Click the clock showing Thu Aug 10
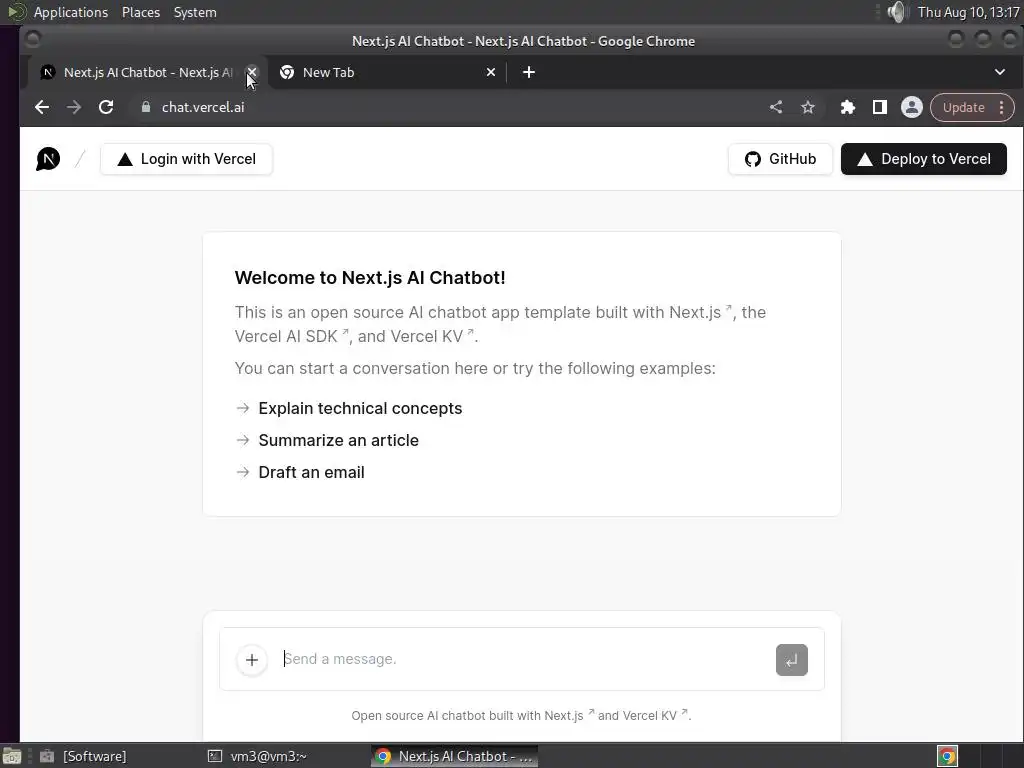This screenshot has width=1024, height=768. tap(968, 12)
